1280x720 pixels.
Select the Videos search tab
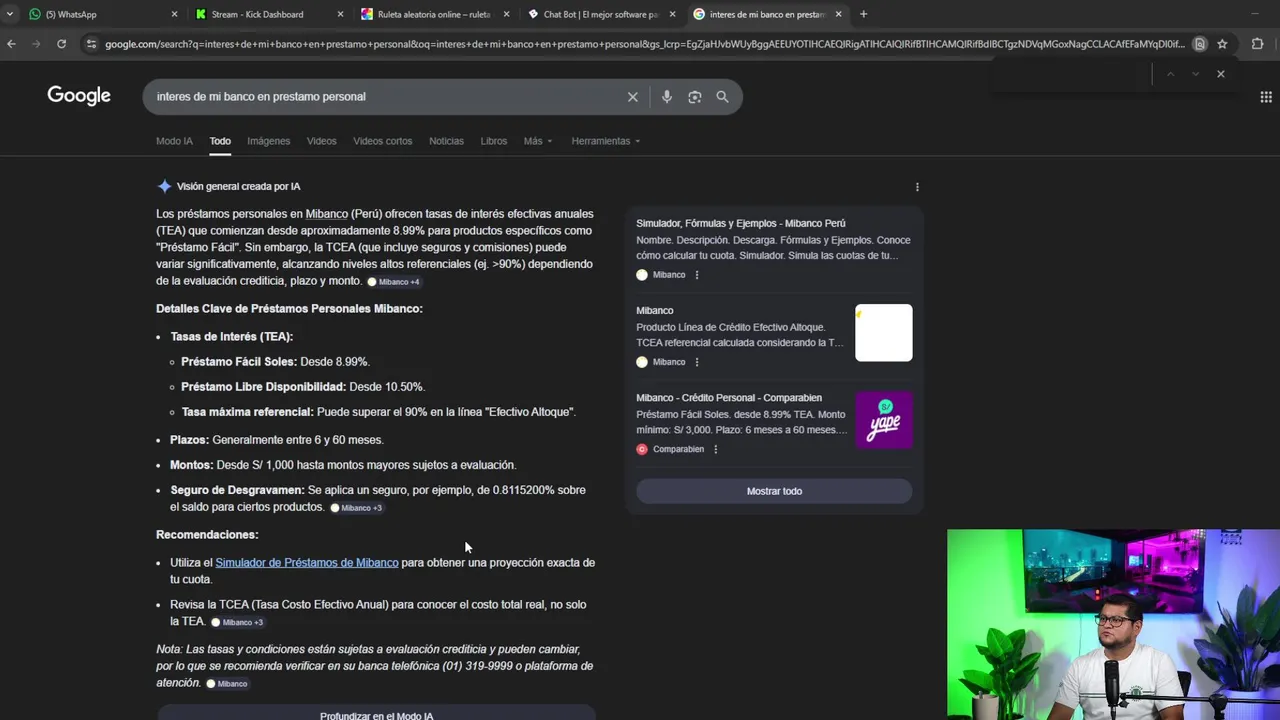pos(322,141)
